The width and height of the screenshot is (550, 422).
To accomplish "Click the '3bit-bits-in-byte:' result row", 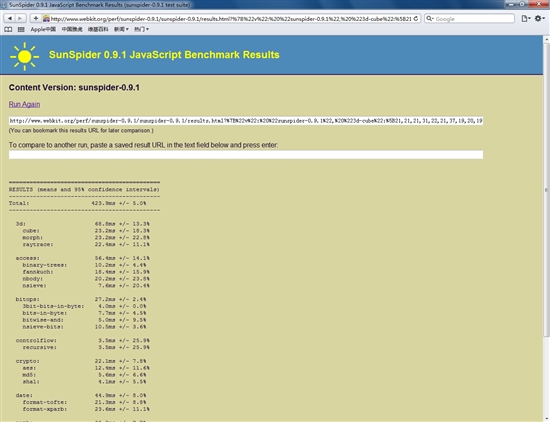I will click(84, 306).
